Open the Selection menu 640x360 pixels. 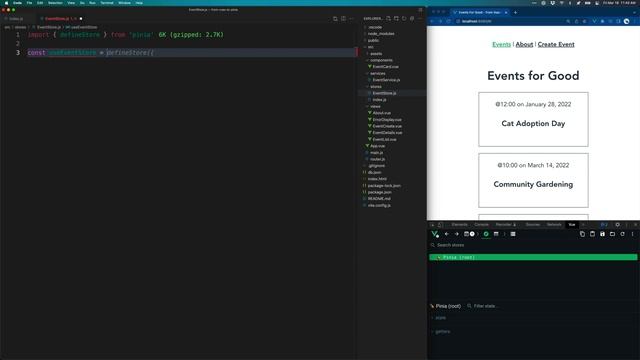pyautogui.click(x=55, y=3)
